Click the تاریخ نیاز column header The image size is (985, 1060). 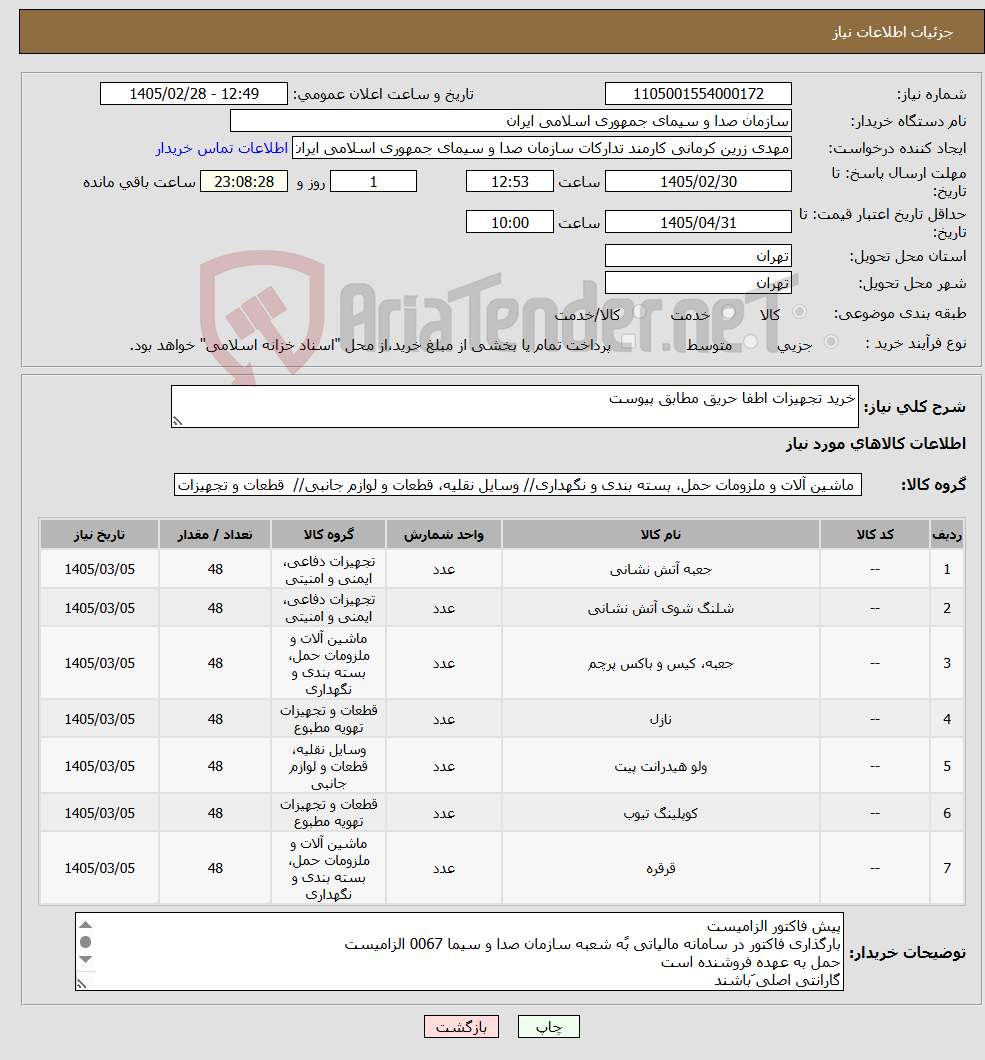pos(99,535)
